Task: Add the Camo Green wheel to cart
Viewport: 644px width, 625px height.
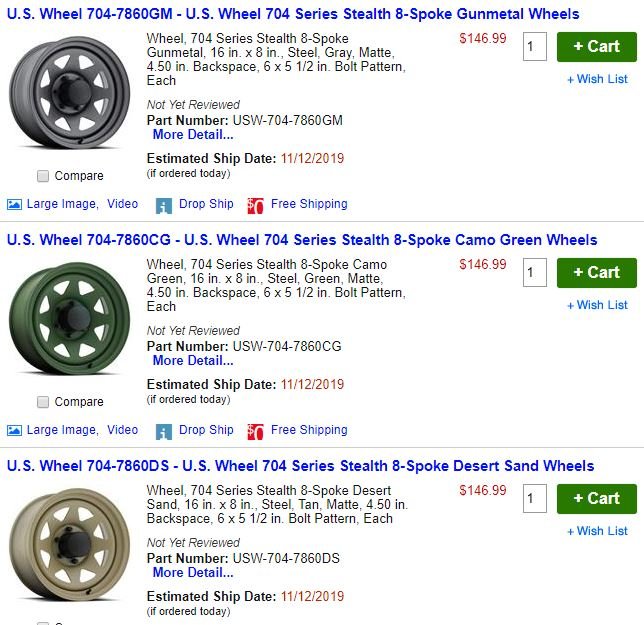Action: tap(596, 273)
